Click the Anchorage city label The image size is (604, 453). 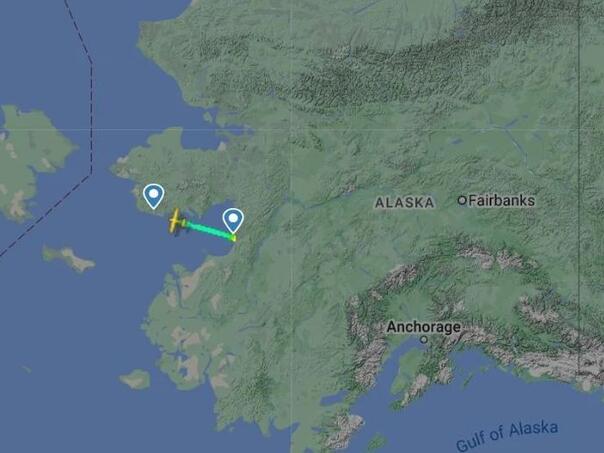pos(423,327)
